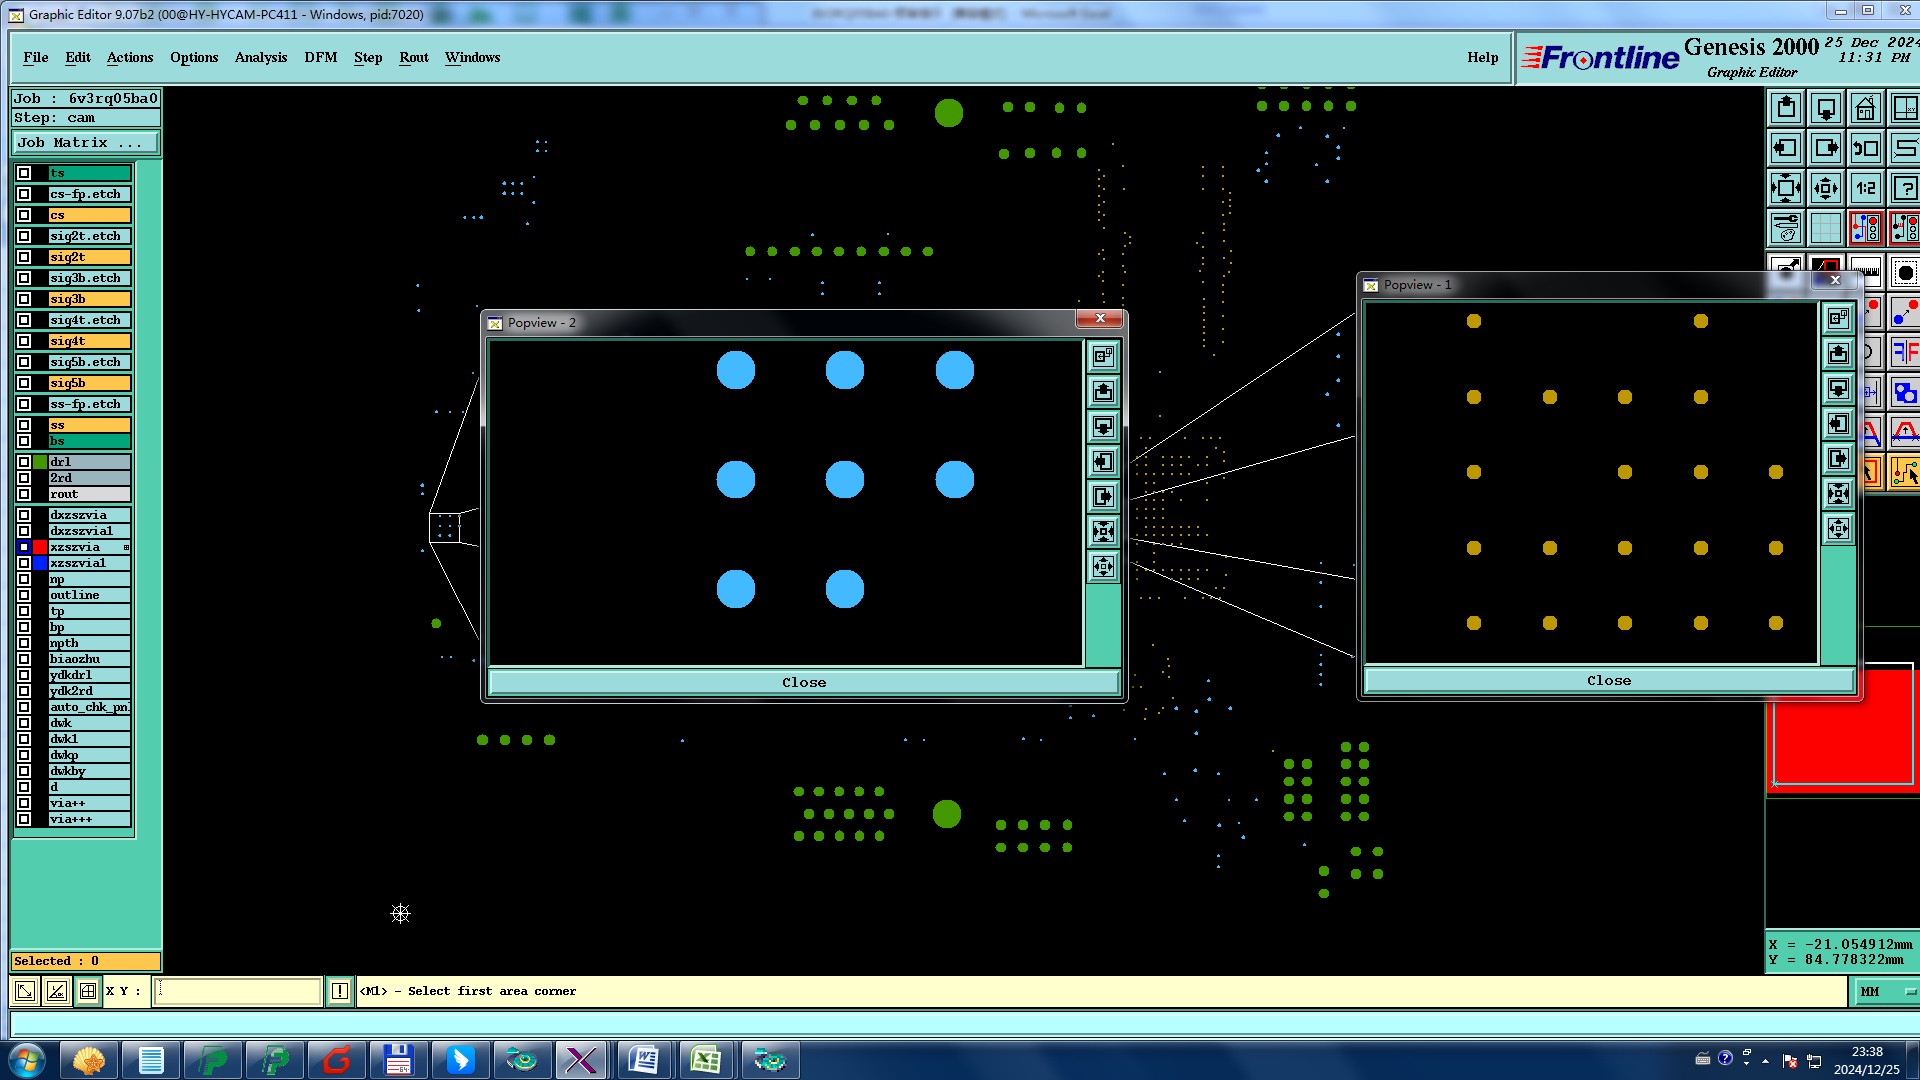Toggle the outline layer checkbox
Image resolution: width=1920 pixels, height=1080 pixels.
coord(24,595)
